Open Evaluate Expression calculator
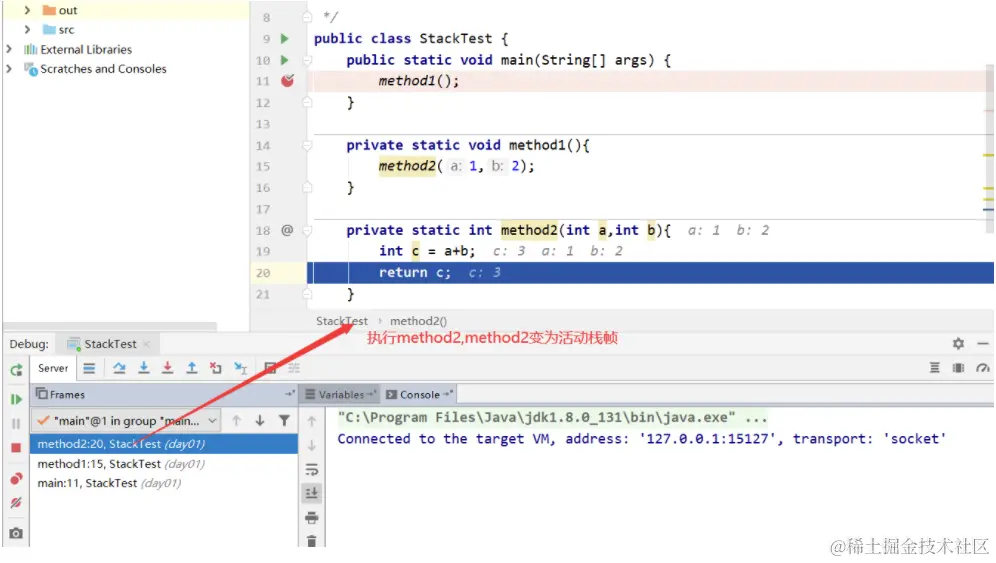This screenshot has height=563, width=996. coord(270,368)
